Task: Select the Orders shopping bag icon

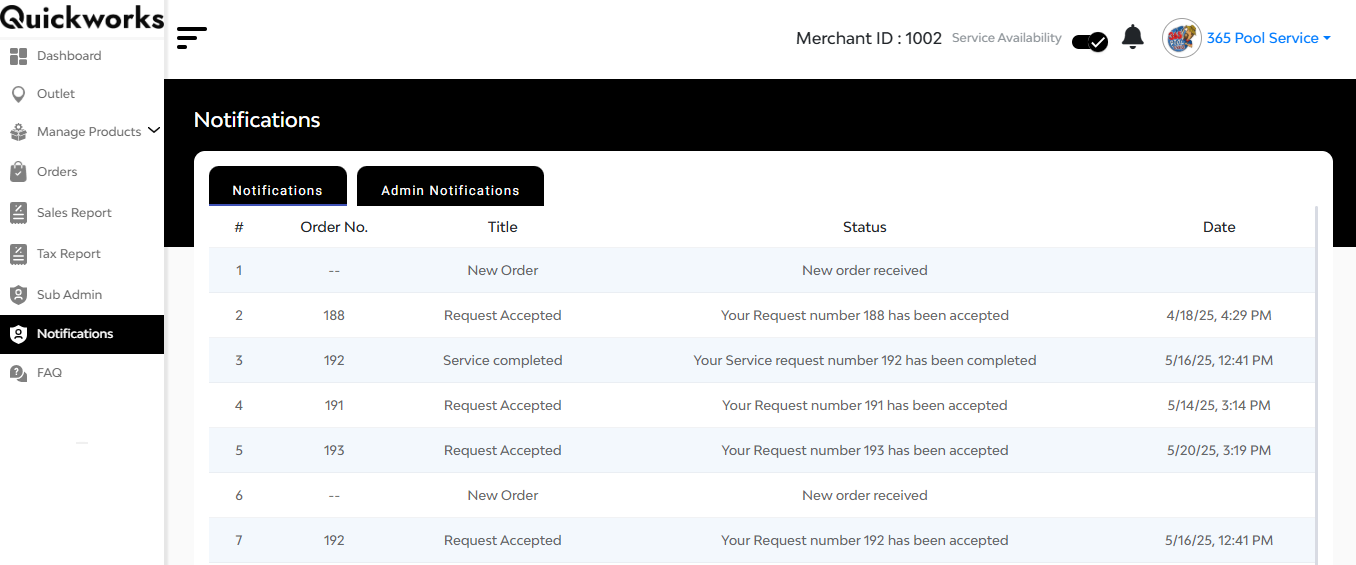Action: (x=18, y=172)
